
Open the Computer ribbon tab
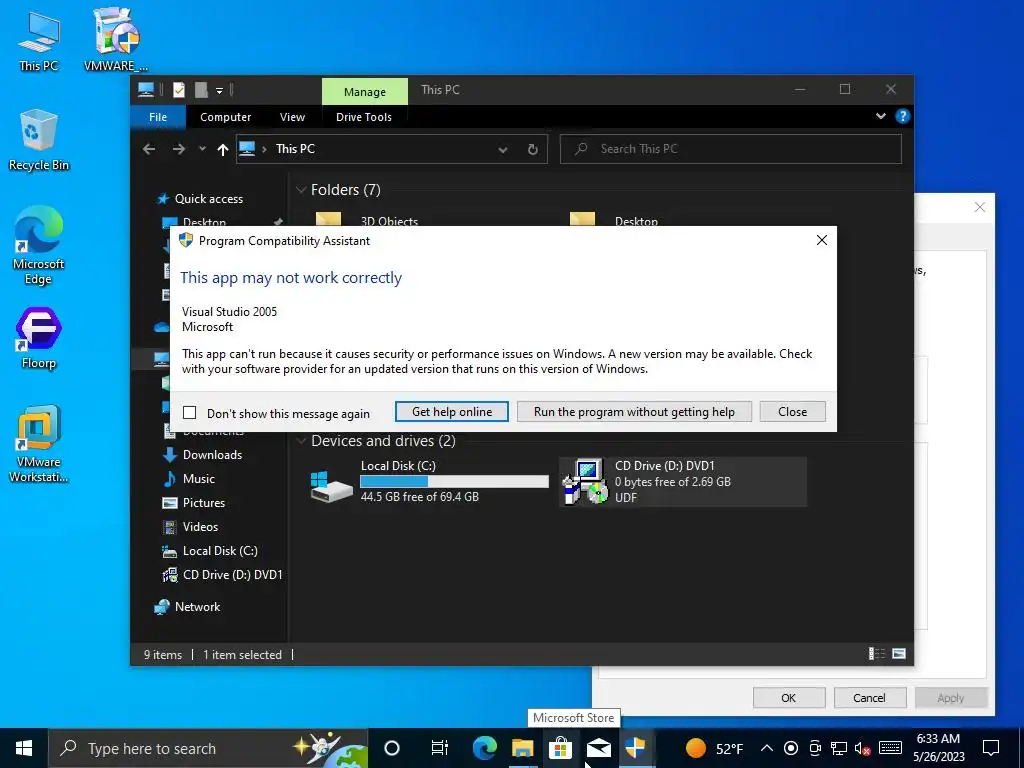pyautogui.click(x=225, y=117)
